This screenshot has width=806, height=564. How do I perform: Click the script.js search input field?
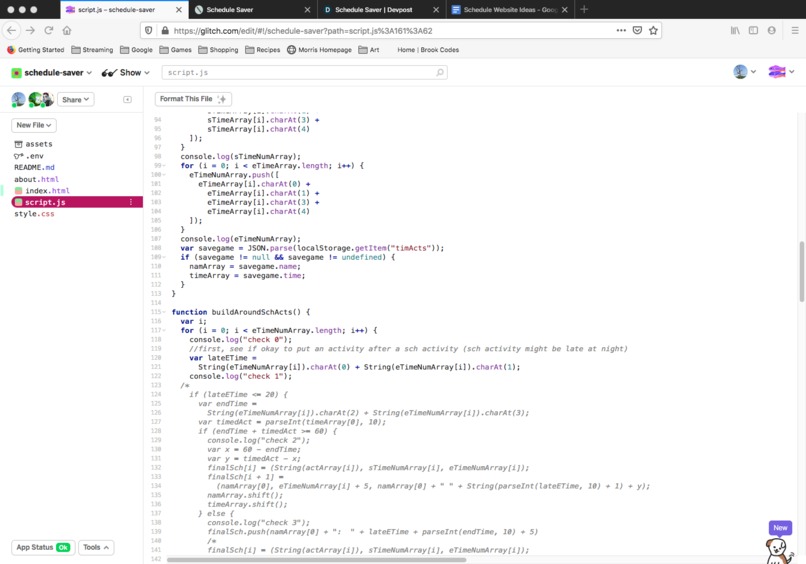click(304, 72)
